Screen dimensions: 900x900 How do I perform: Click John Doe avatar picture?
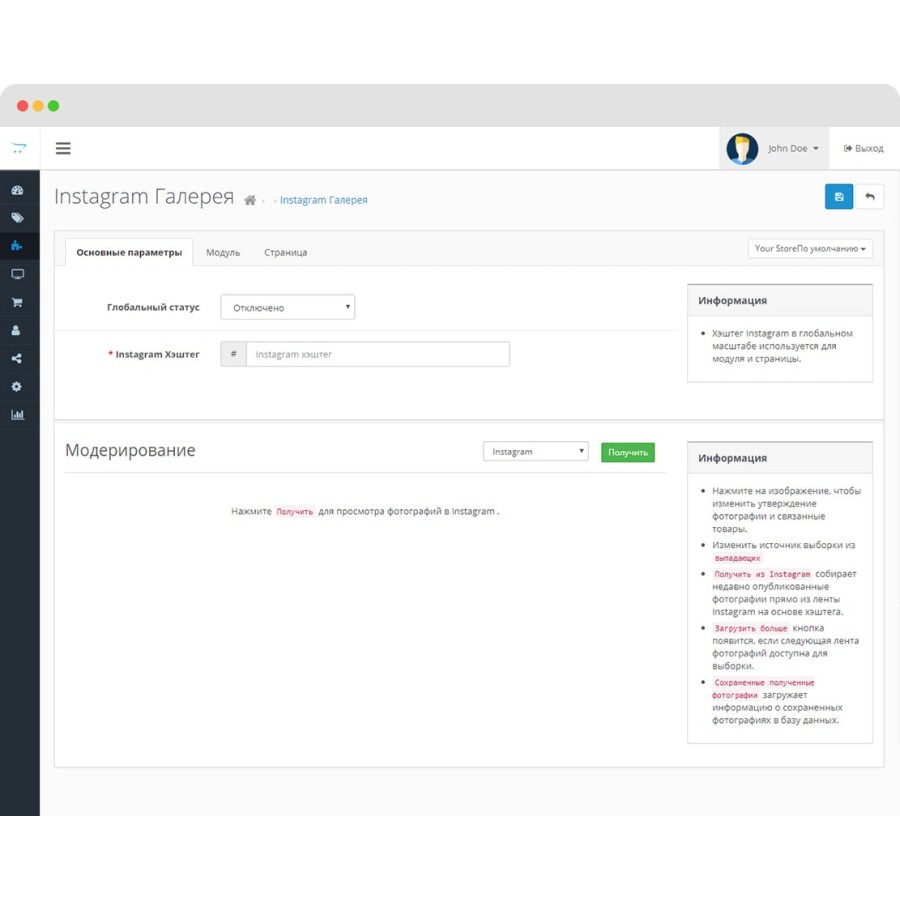point(742,149)
